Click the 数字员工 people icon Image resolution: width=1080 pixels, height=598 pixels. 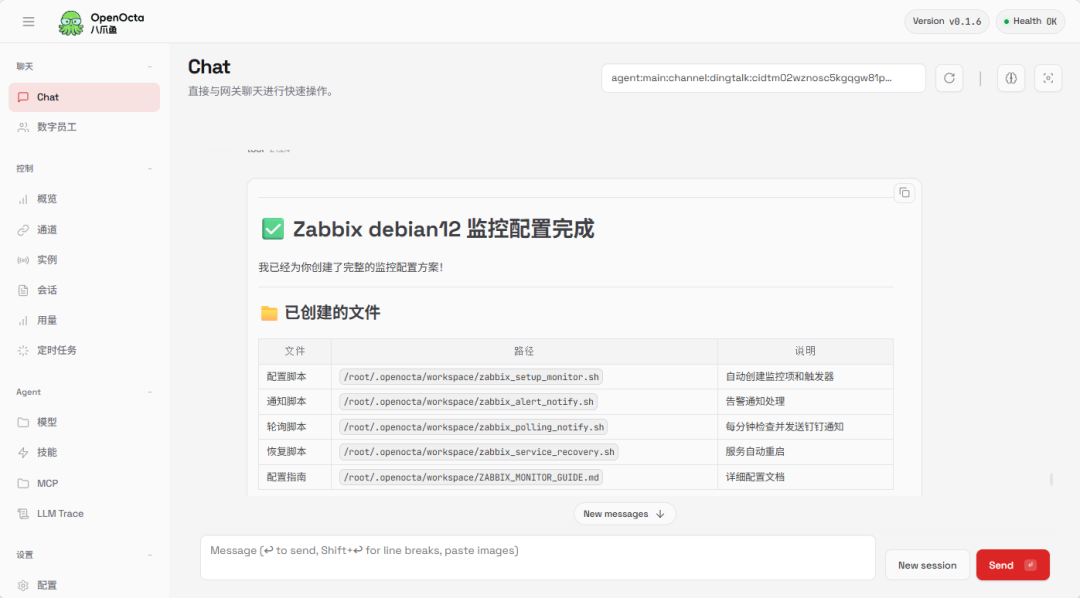click(x=23, y=127)
